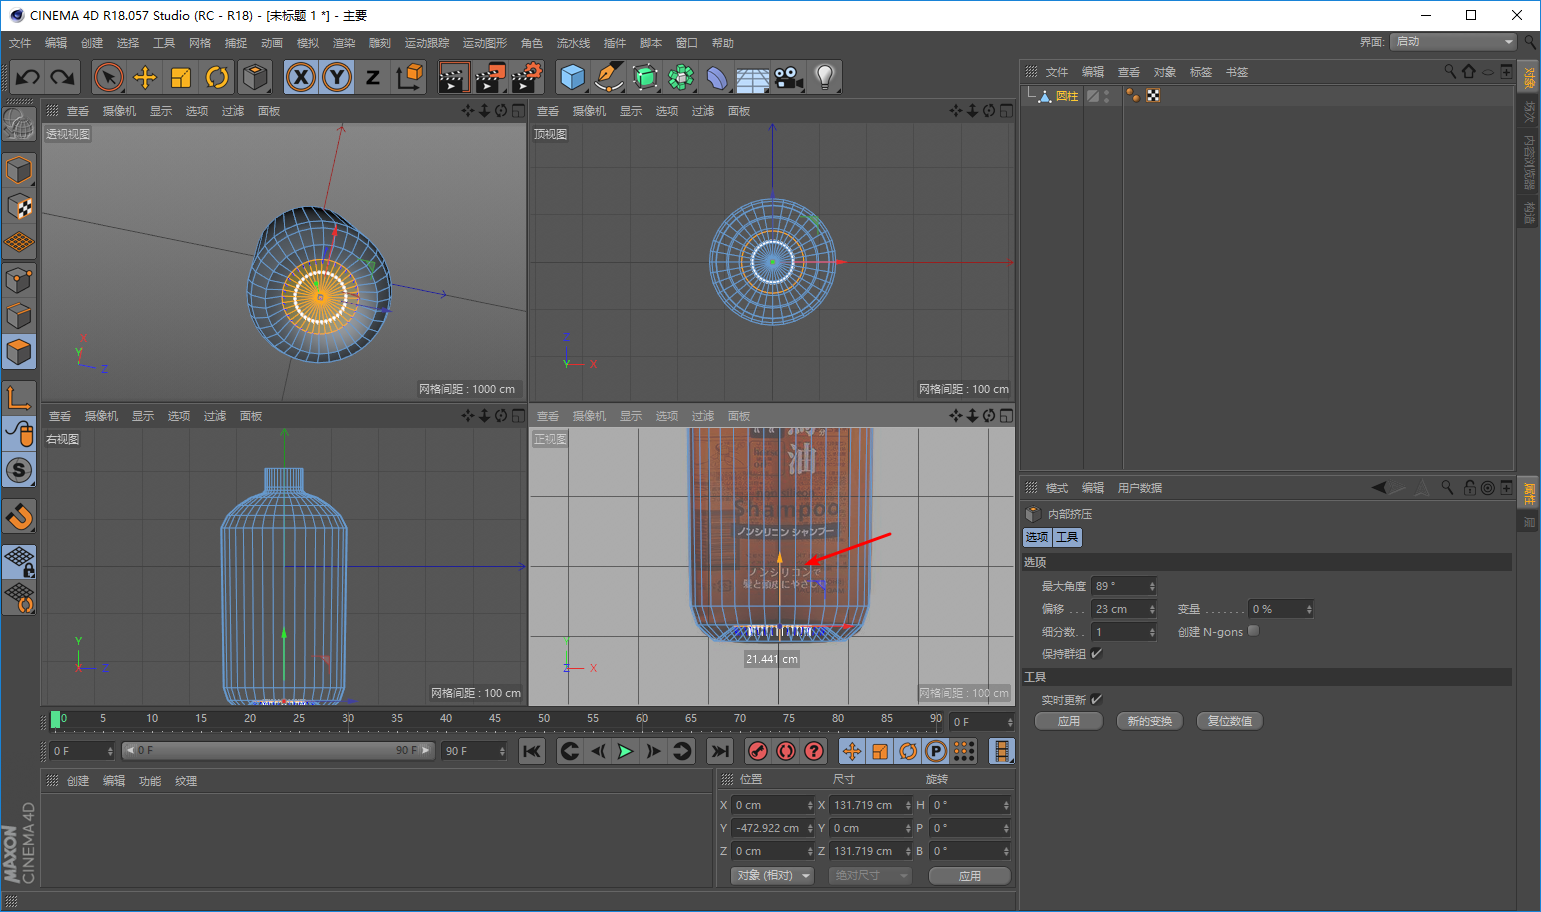Select Edges mode in left palette
Screen dimensions: 1541x912
click(19, 316)
